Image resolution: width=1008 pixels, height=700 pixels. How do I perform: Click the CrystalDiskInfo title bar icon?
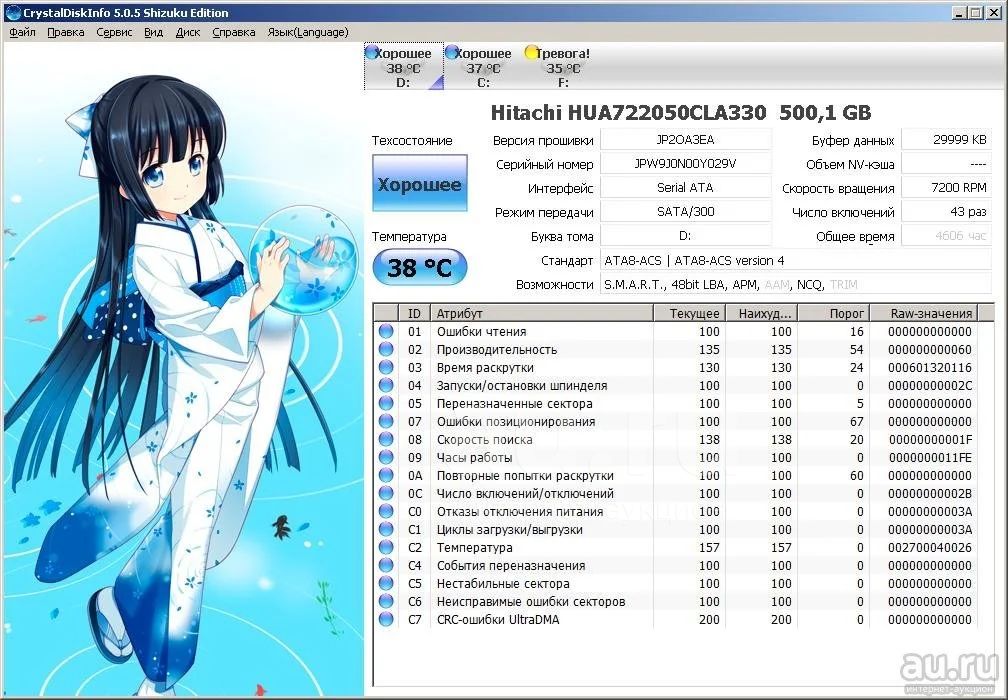pos(12,12)
